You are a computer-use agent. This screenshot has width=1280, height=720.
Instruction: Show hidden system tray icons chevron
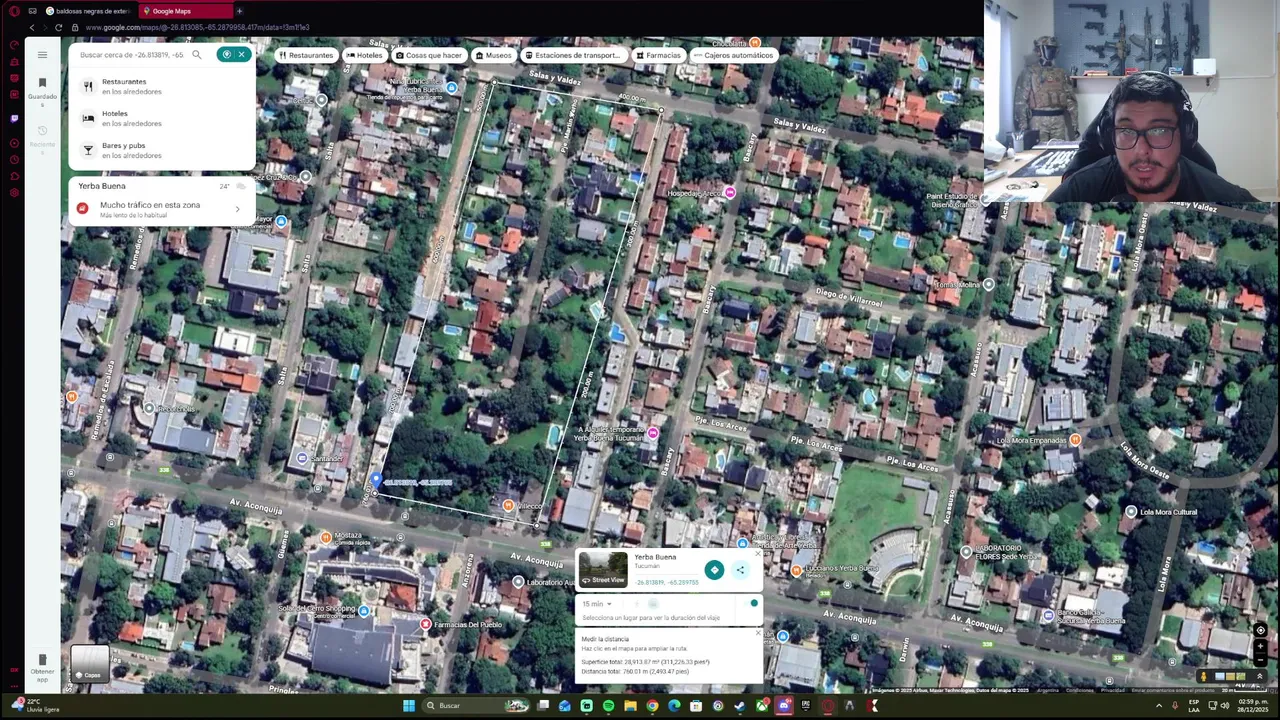tap(1160, 706)
